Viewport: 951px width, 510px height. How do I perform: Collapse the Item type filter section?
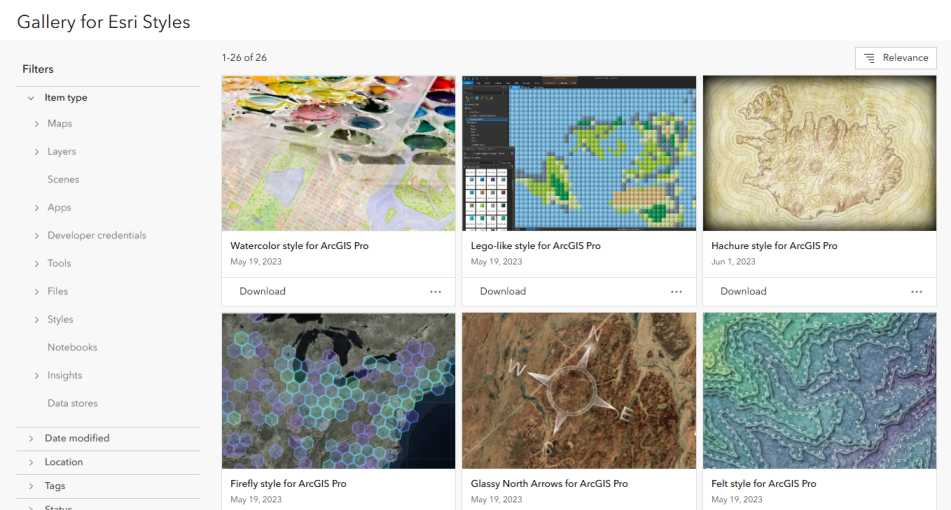coord(31,98)
